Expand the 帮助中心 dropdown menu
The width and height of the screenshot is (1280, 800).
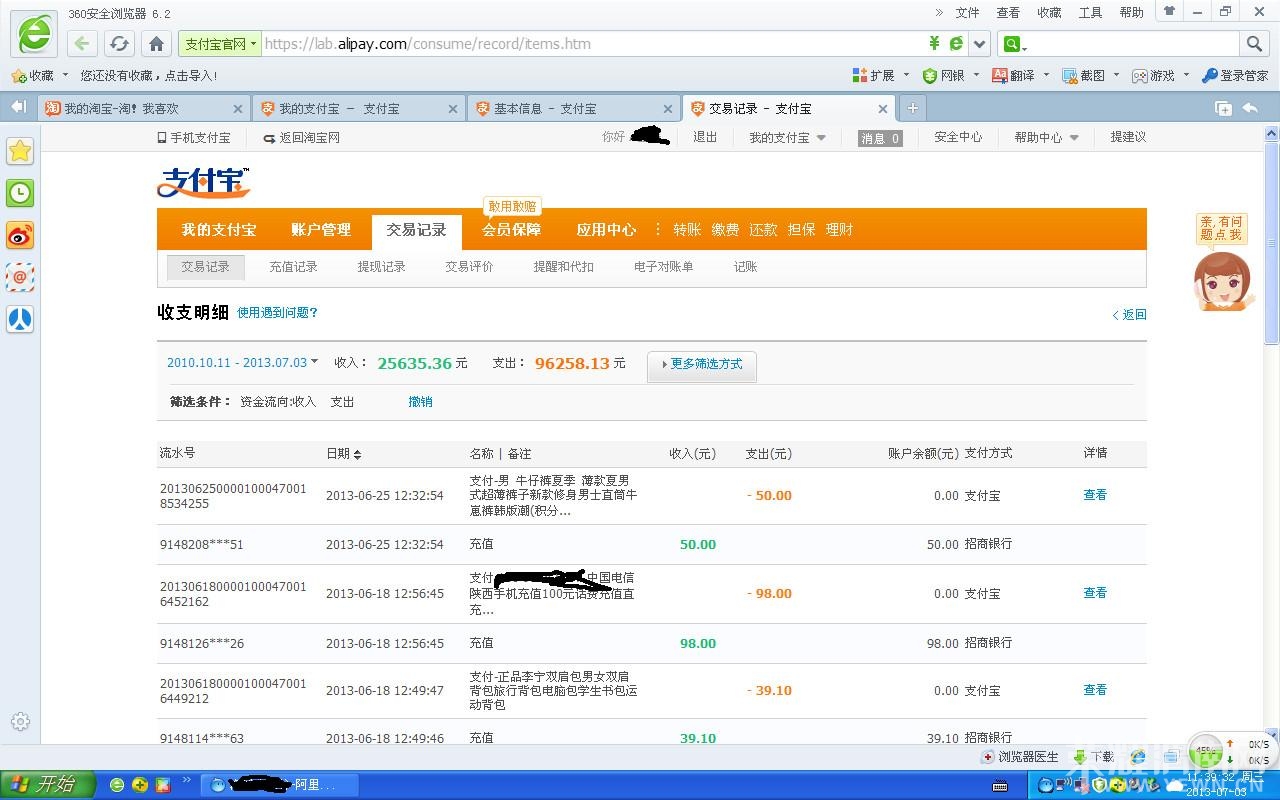[1046, 138]
